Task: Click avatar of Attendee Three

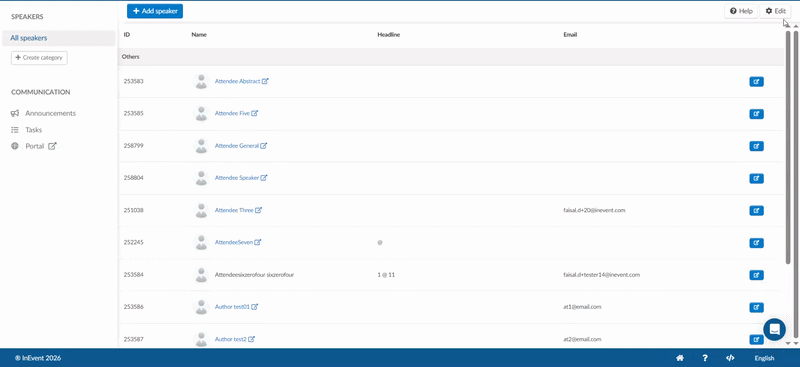Action: click(202, 210)
